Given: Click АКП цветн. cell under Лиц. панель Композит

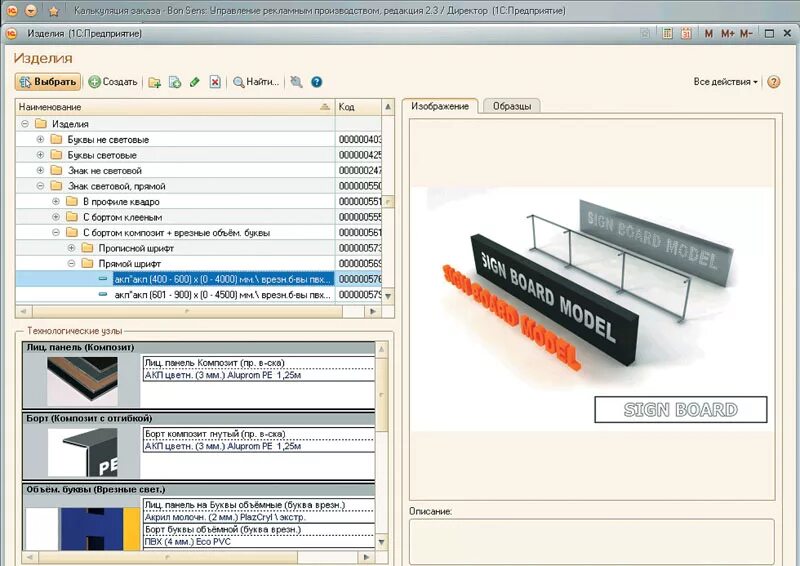Looking at the screenshot, I should coord(259,375).
